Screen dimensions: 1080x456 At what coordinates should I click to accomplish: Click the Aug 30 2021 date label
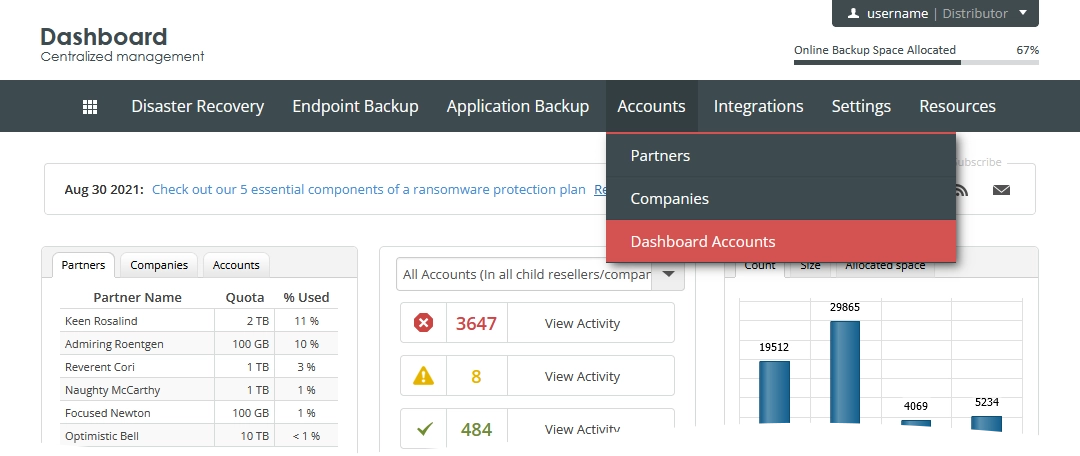point(104,189)
